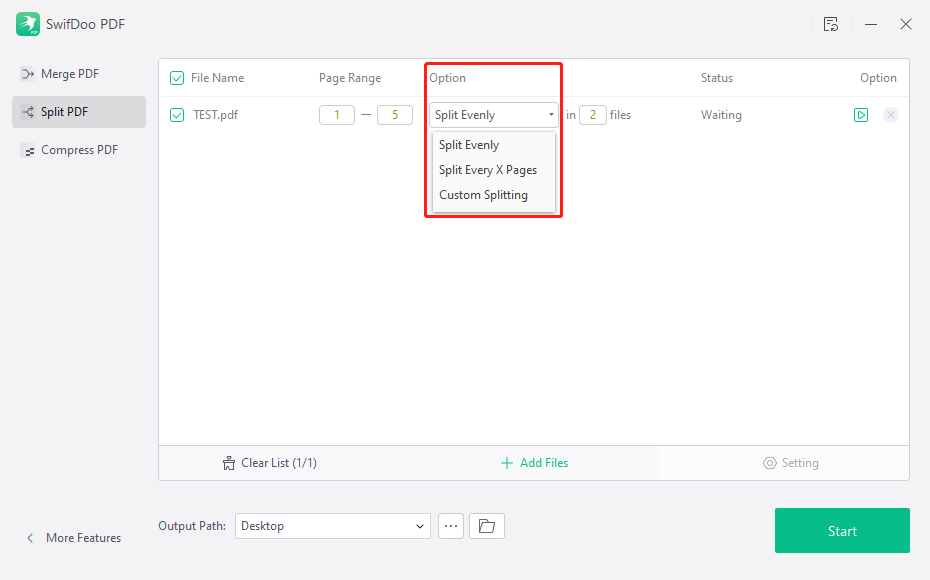
Task: Start splitting TEST.pdf via its green play icon
Action: (x=861, y=114)
